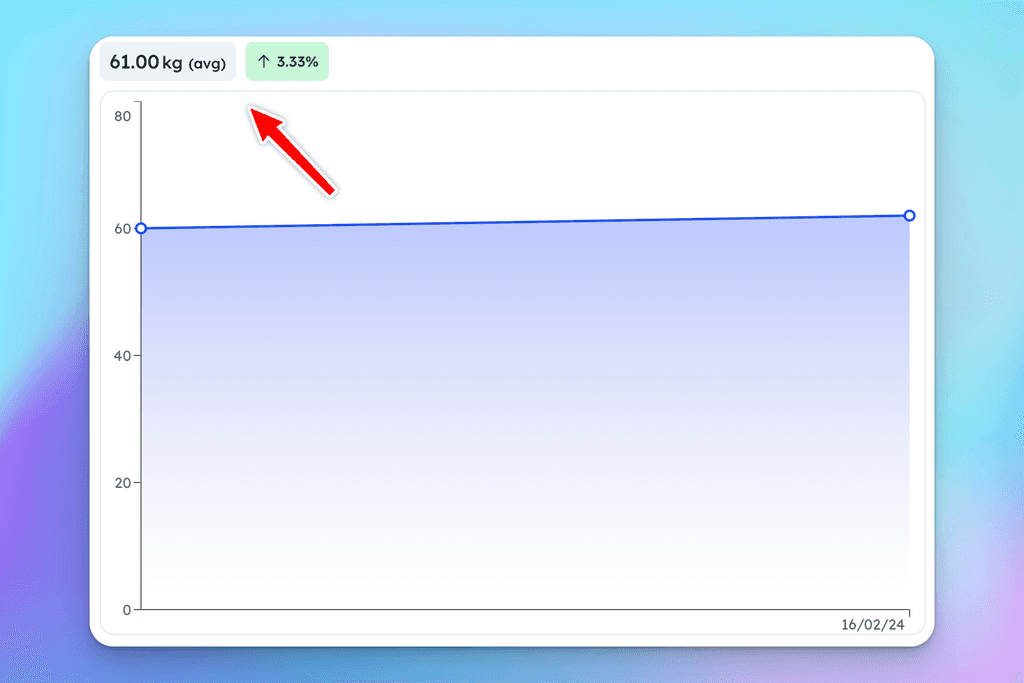The width and height of the screenshot is (1024, 683).
Task: Click the 3.33% increase badge
Action: pyautogui.click(x=287, y=62)
